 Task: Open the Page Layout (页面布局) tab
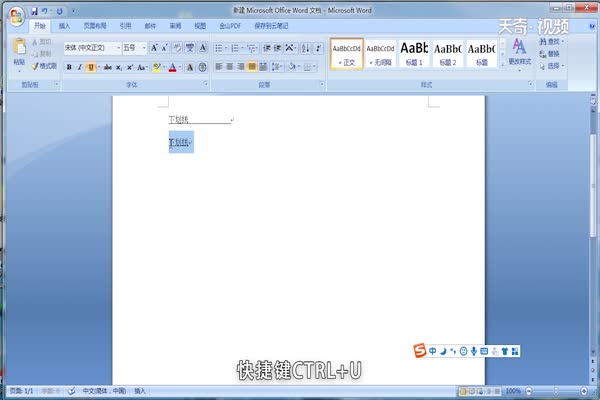[95, 25]
